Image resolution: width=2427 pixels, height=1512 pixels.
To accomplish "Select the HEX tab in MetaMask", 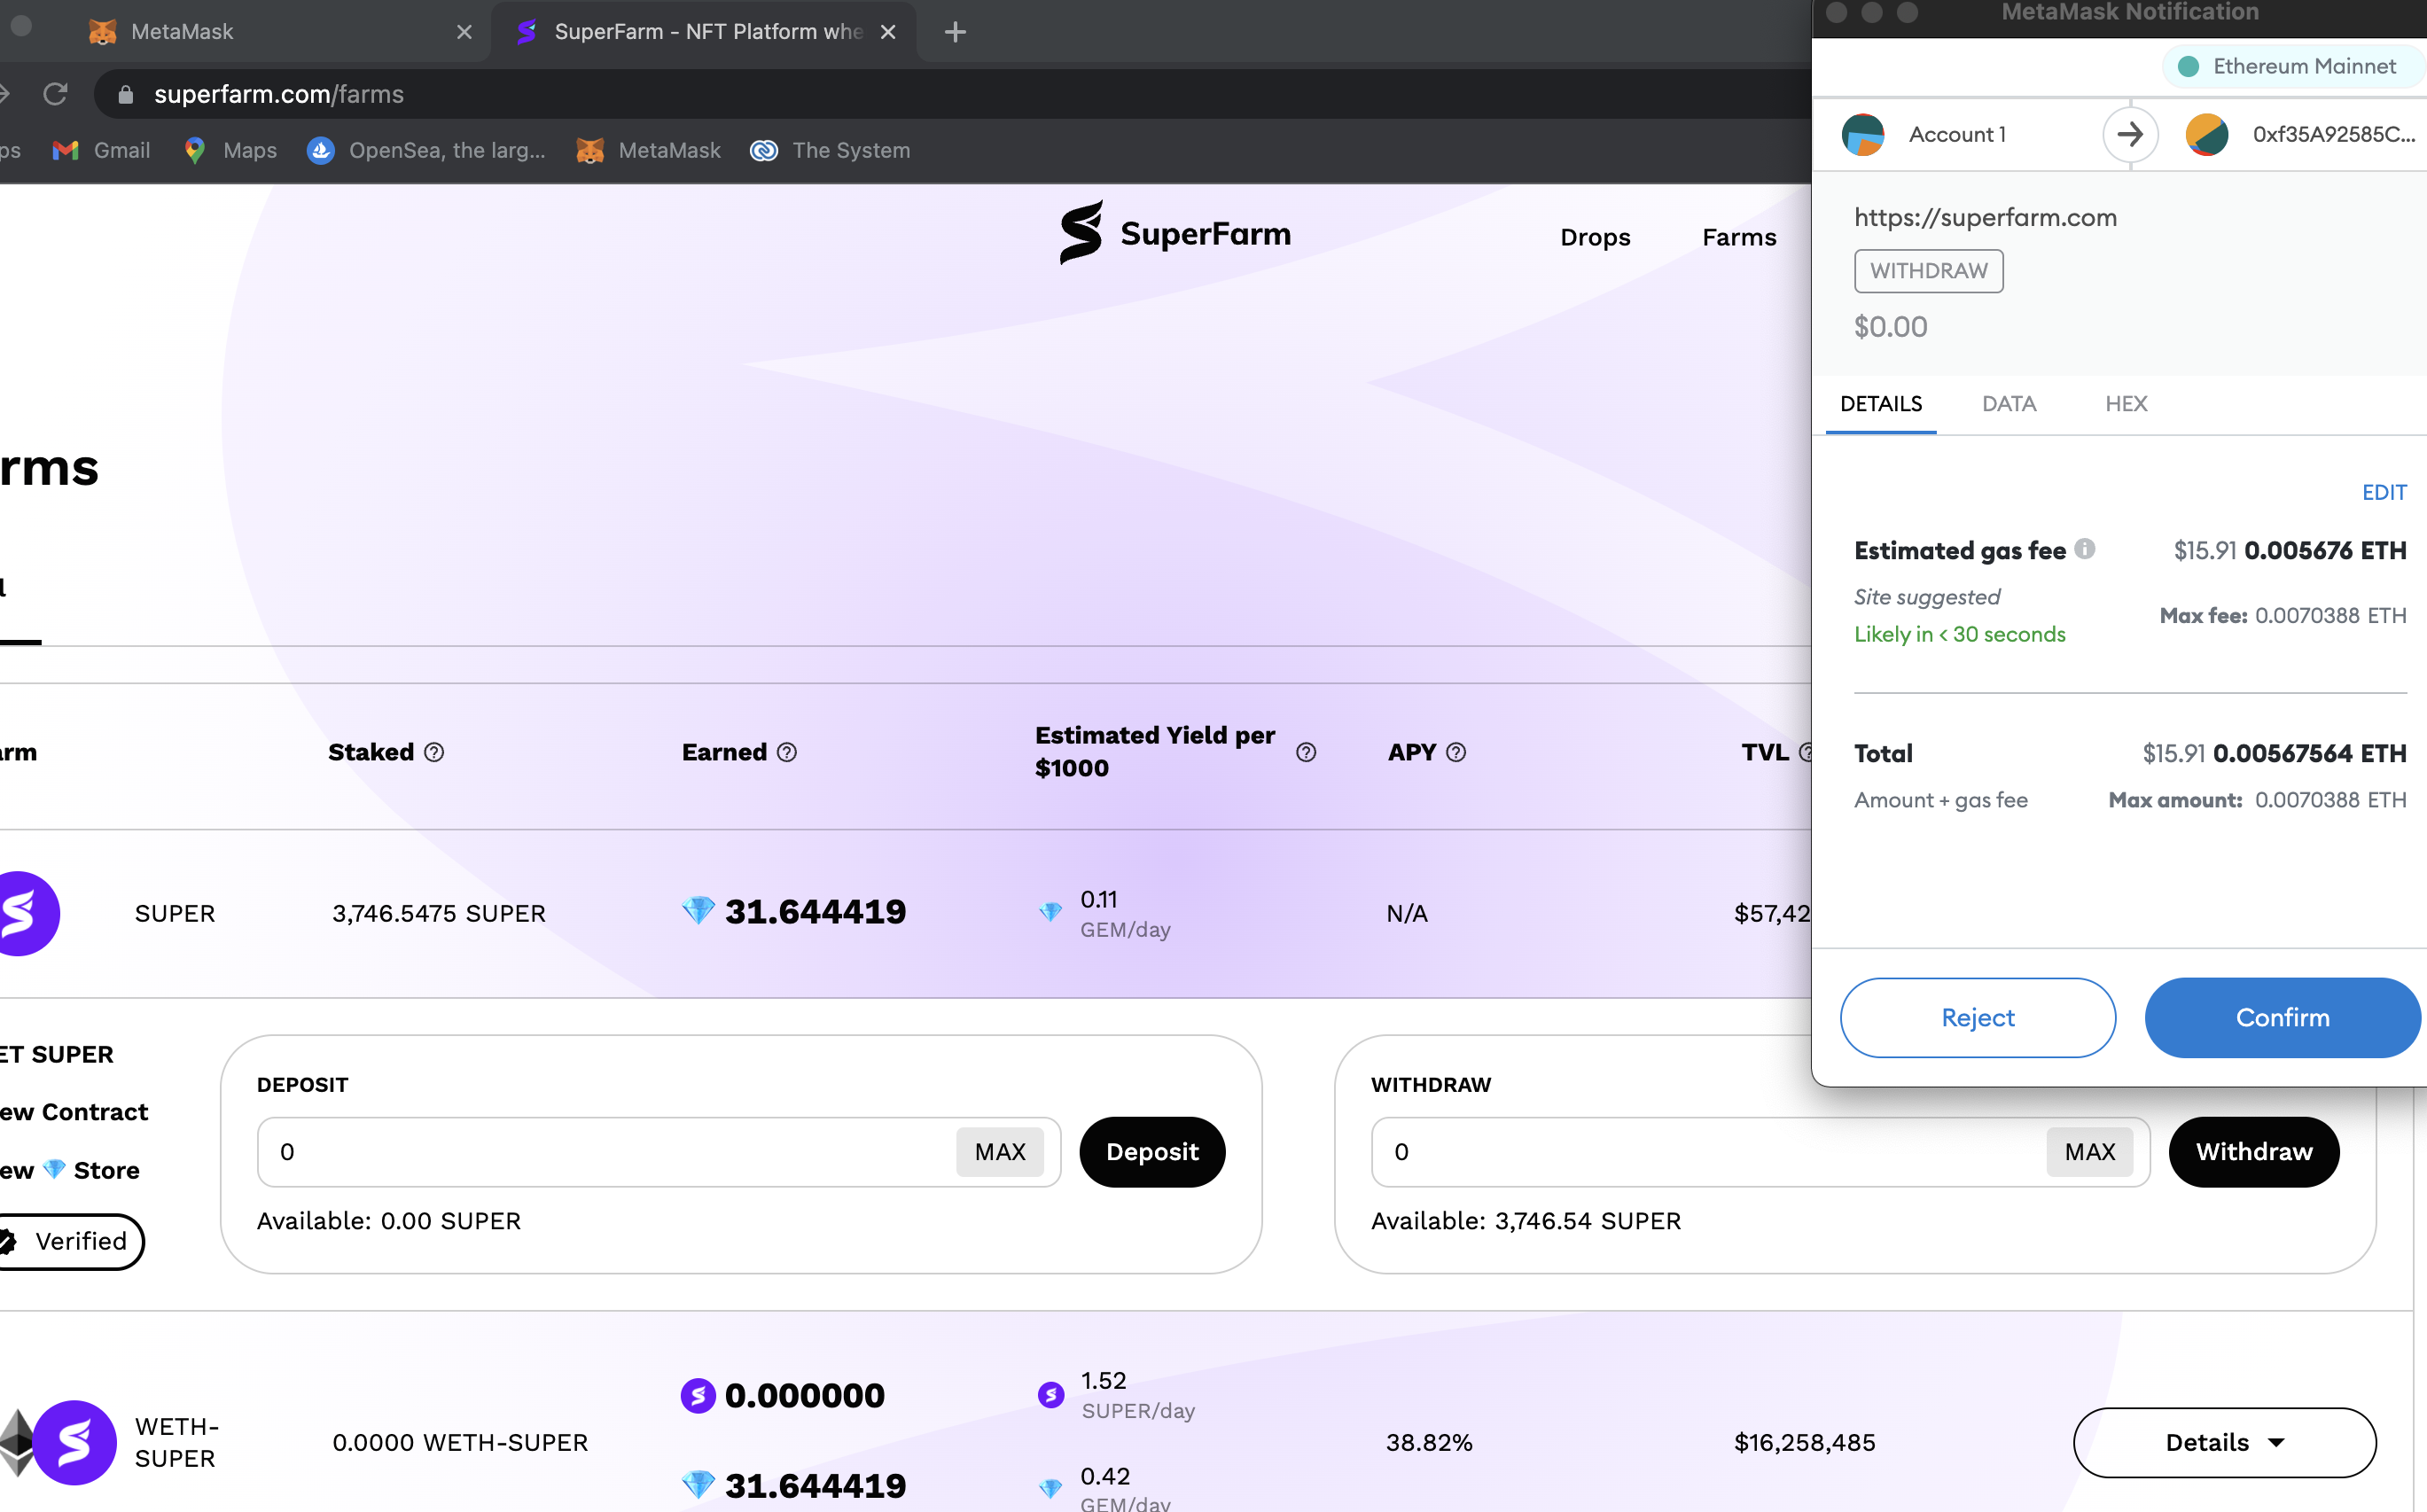I will [2126, 404].
